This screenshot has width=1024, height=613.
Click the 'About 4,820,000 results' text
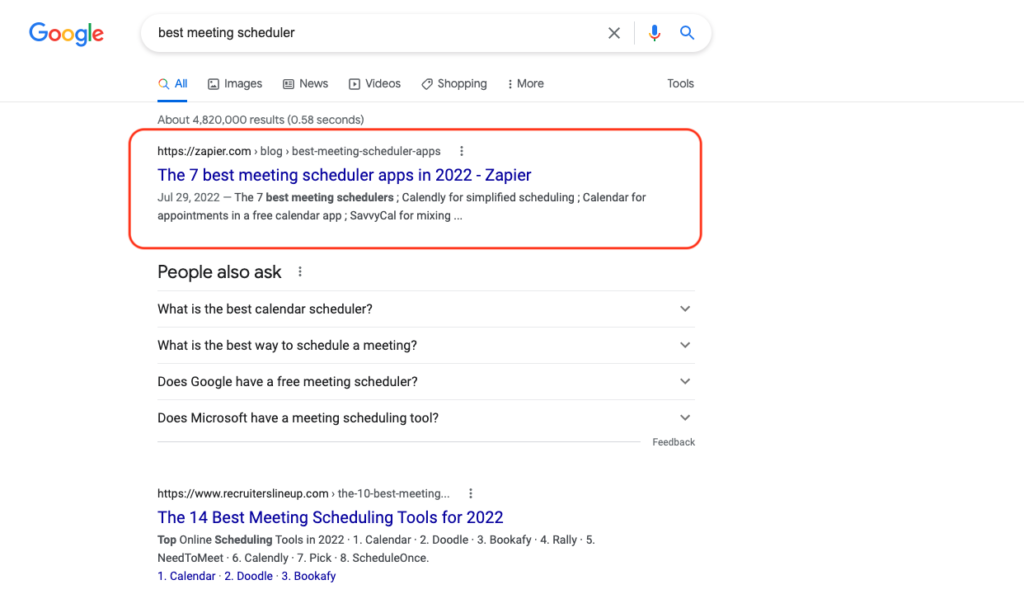pos(261,119)
